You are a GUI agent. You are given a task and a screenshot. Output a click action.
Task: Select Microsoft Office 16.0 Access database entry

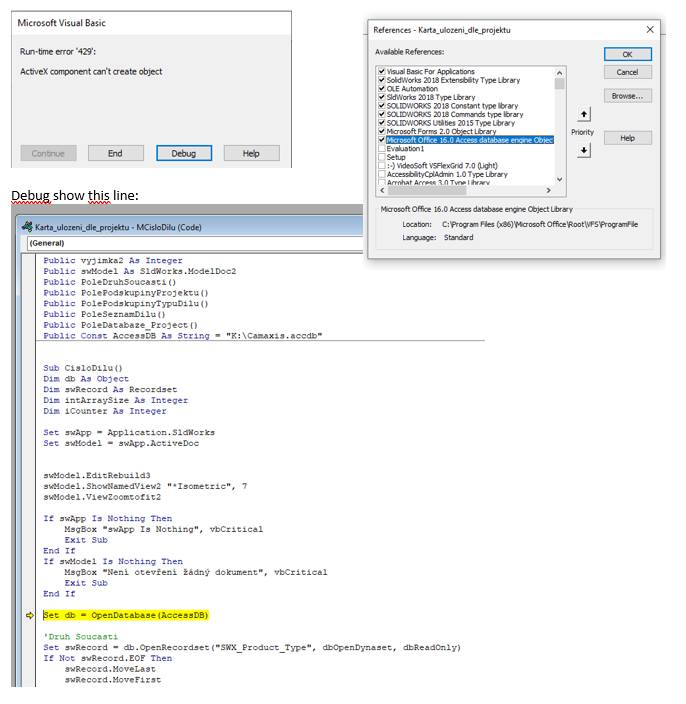(469, 140)
